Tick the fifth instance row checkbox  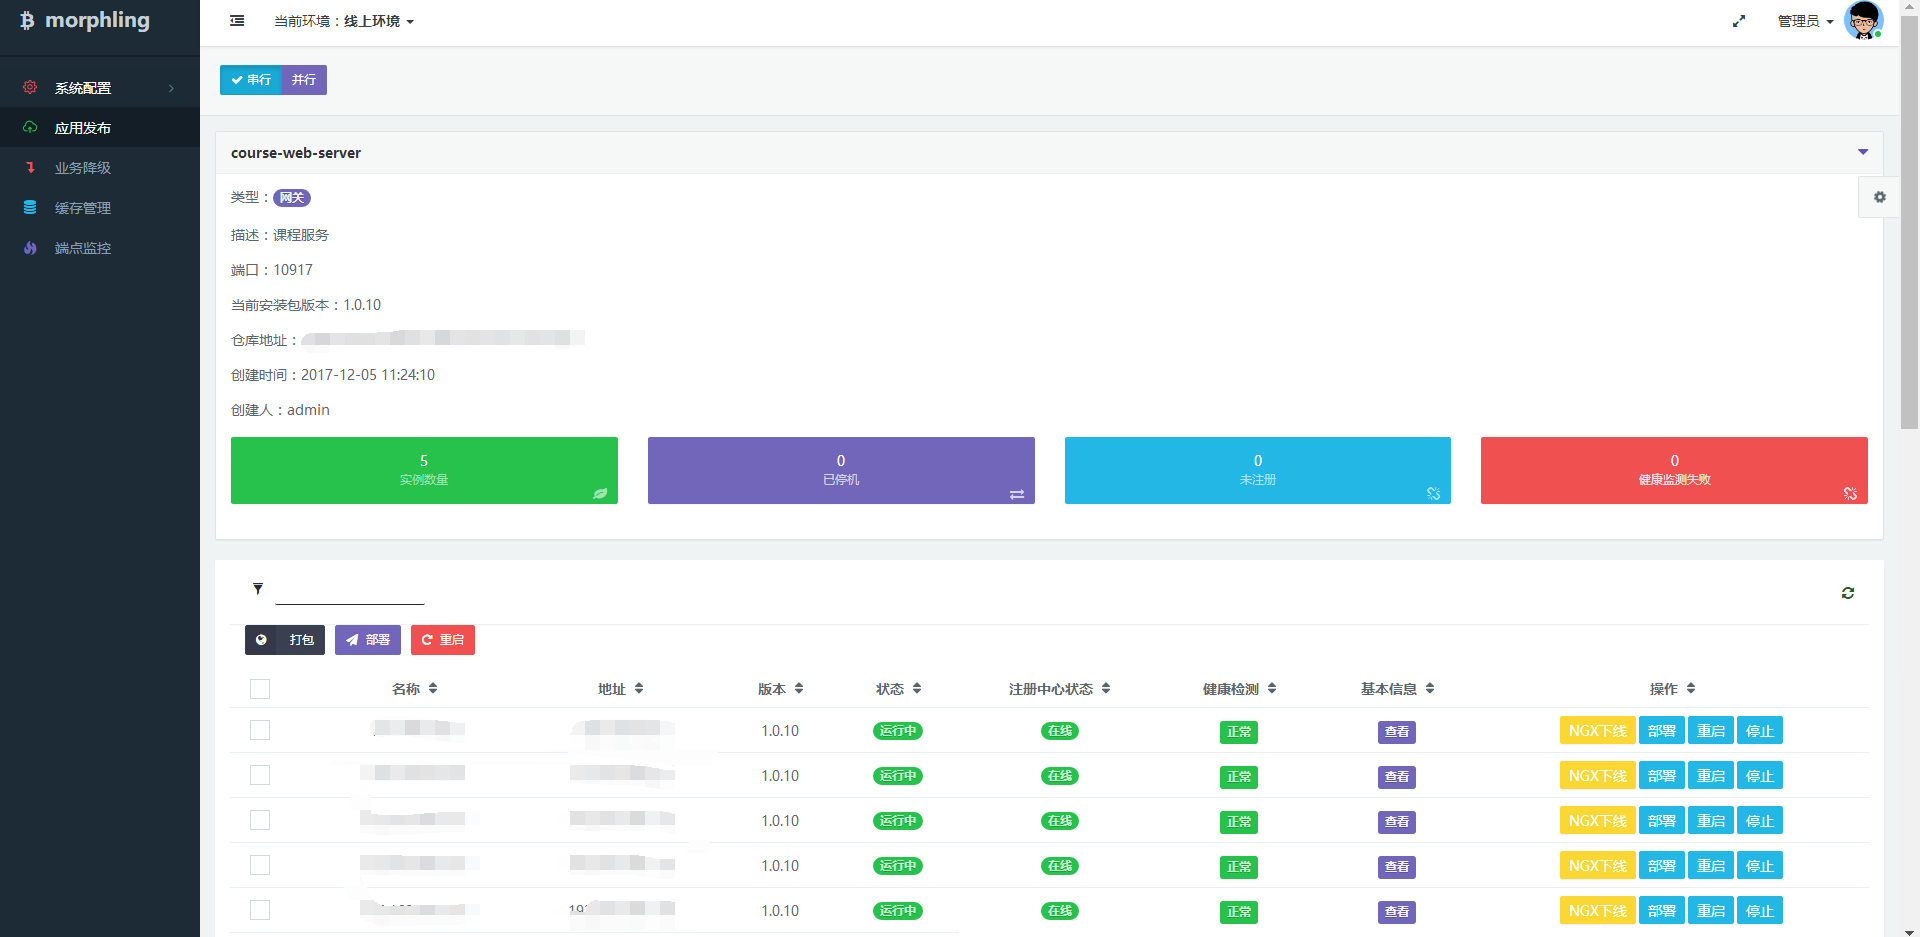pos(260,910)
